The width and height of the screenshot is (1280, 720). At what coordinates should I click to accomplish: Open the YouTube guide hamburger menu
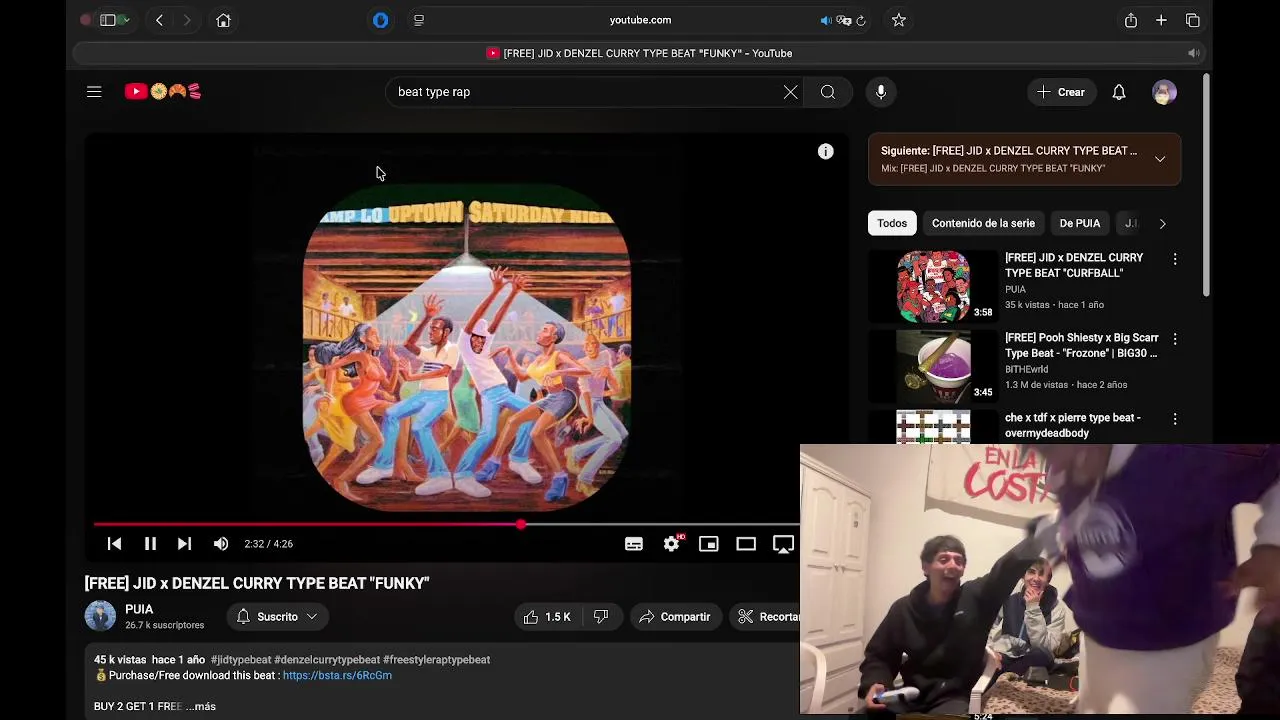(x=94, y=92)
